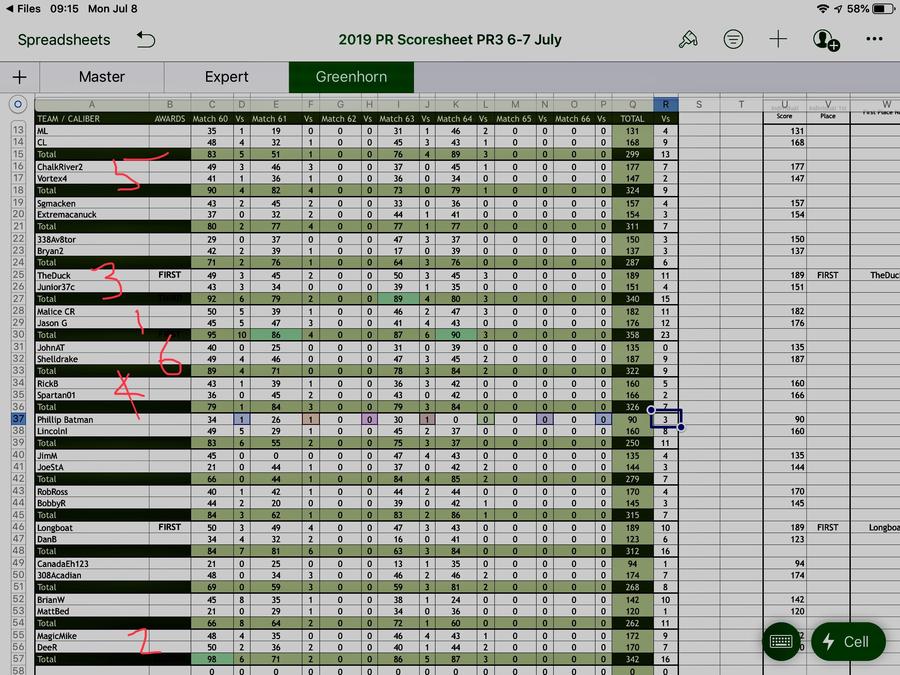Add a new sheet with the plus button
This screenshot has width=900, height=675.
[19, 77]
